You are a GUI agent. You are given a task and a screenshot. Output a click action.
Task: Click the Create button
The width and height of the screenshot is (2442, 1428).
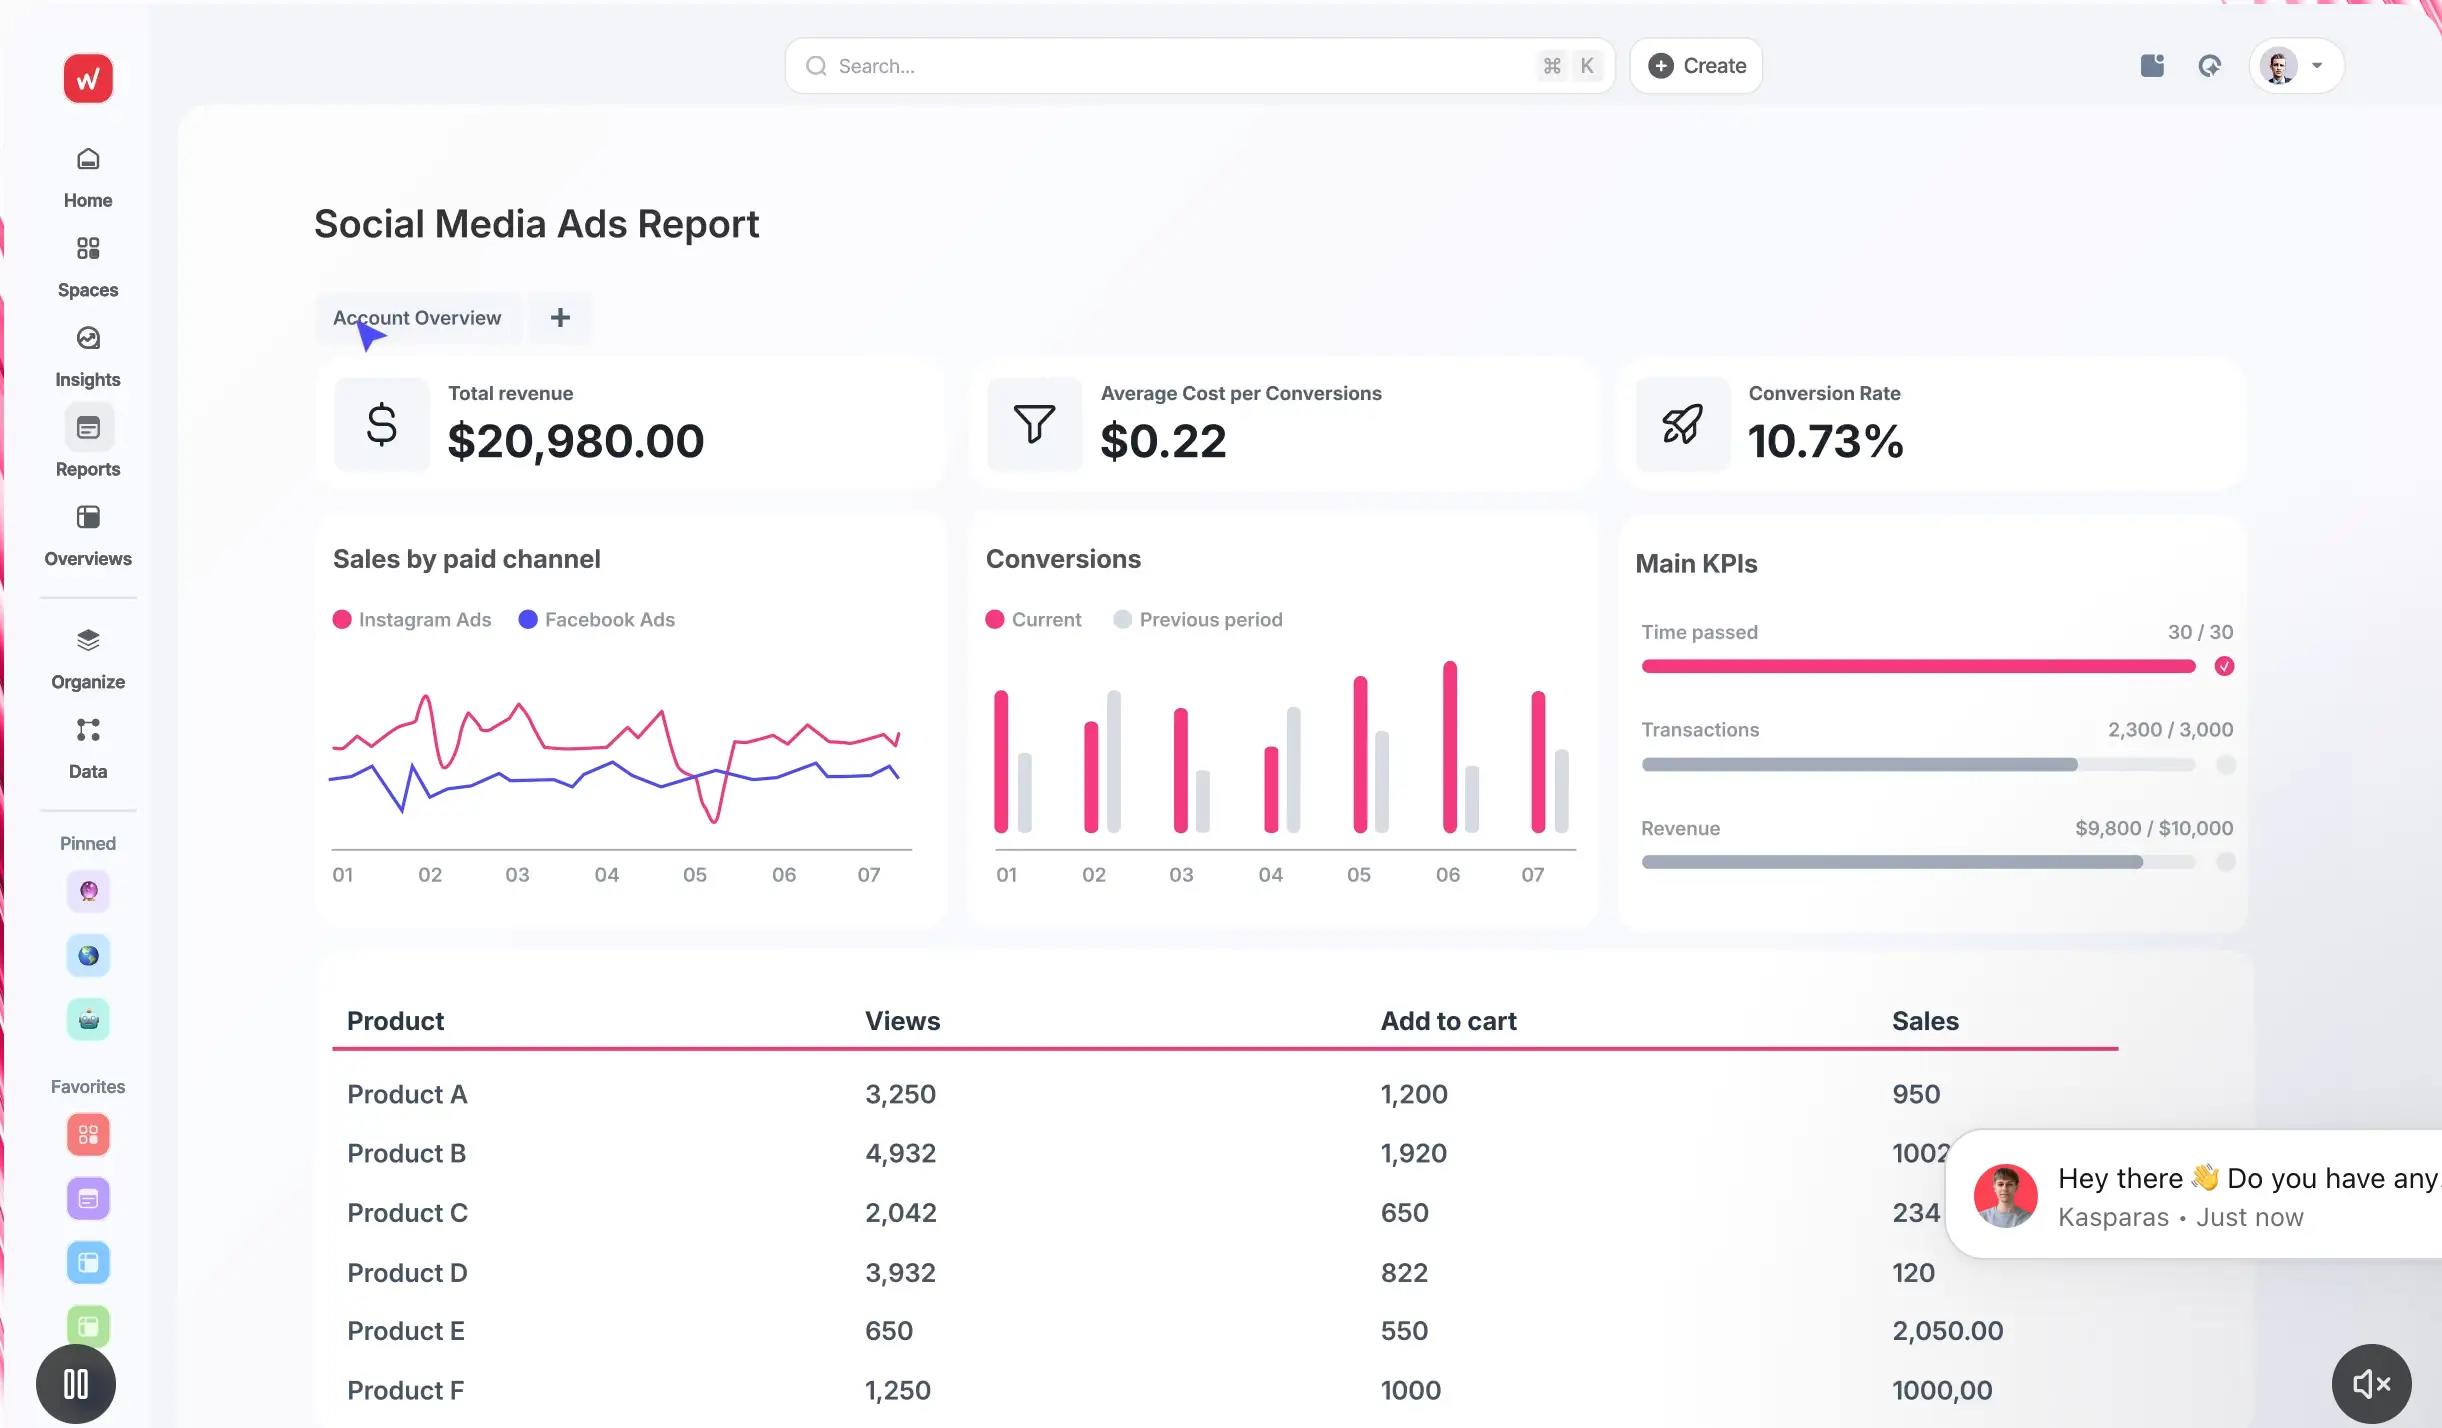1696,65
